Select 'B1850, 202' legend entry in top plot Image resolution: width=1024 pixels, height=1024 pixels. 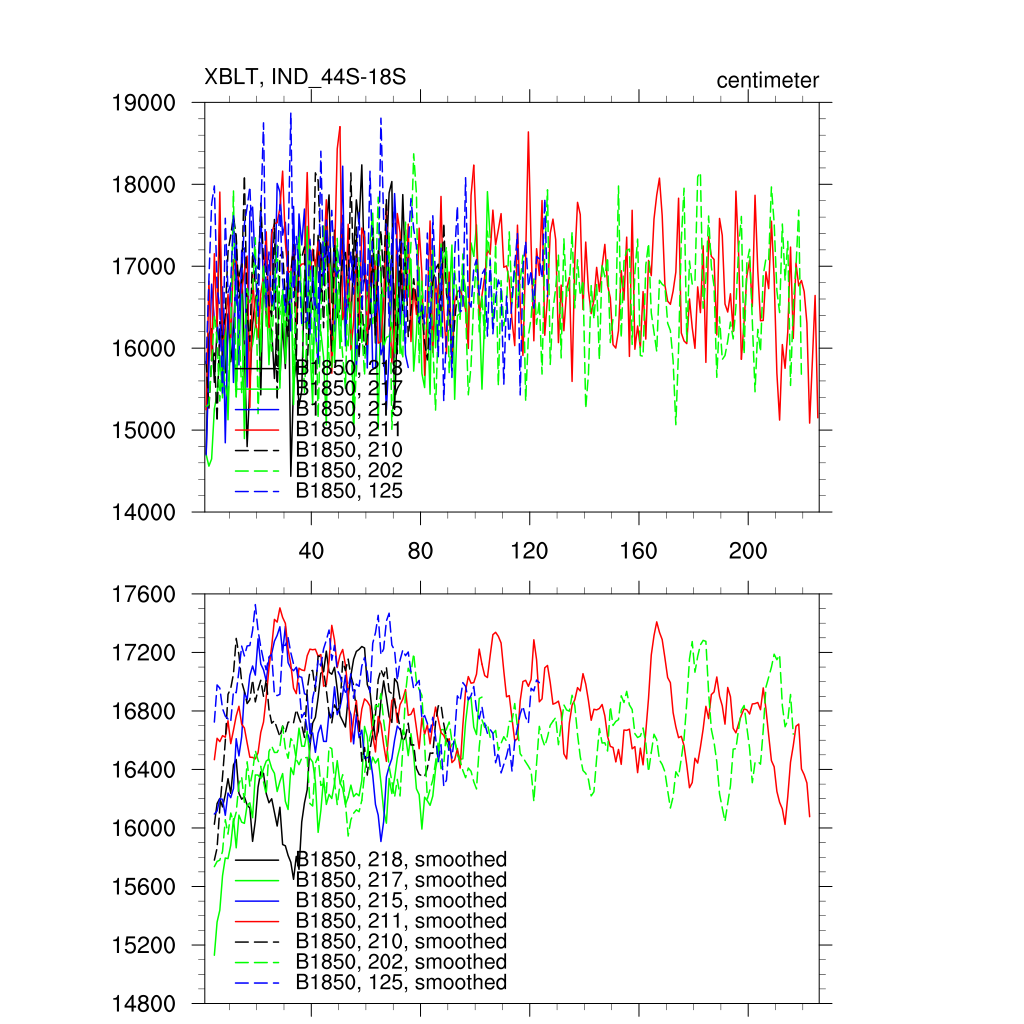click(349, 470)
